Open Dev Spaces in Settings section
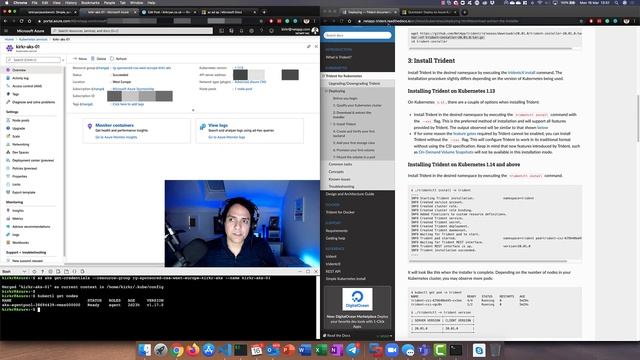640x360 pixels. (20, 152)
